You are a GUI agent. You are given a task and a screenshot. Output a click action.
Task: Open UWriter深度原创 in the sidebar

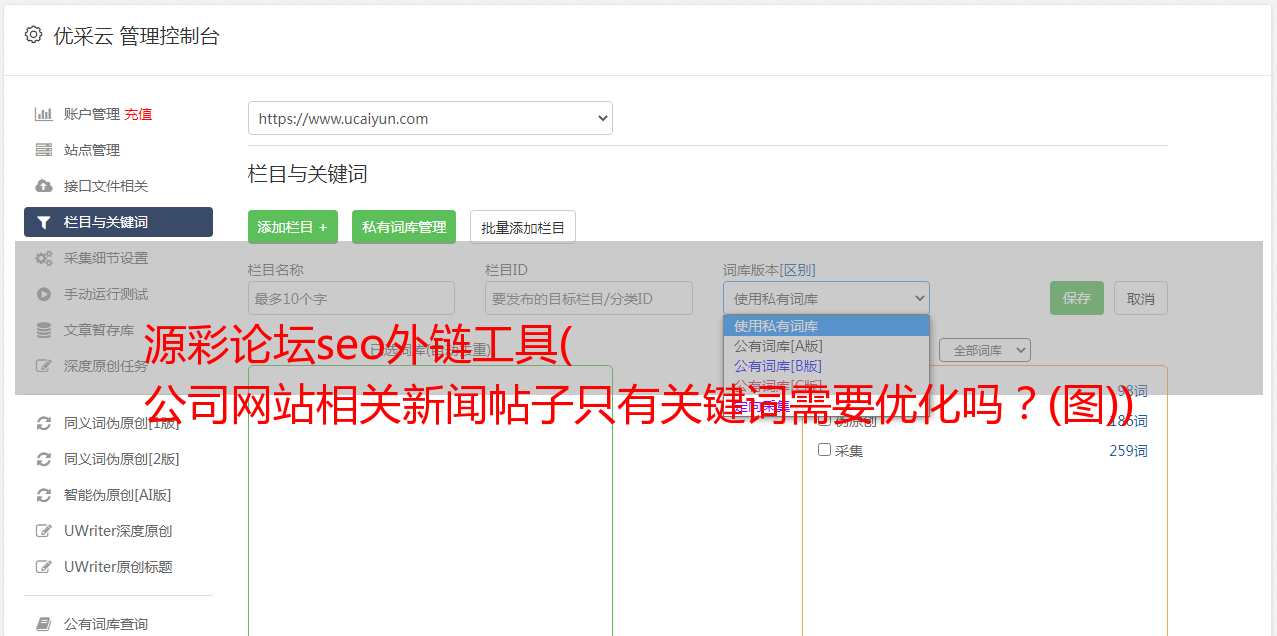[118, 531]
